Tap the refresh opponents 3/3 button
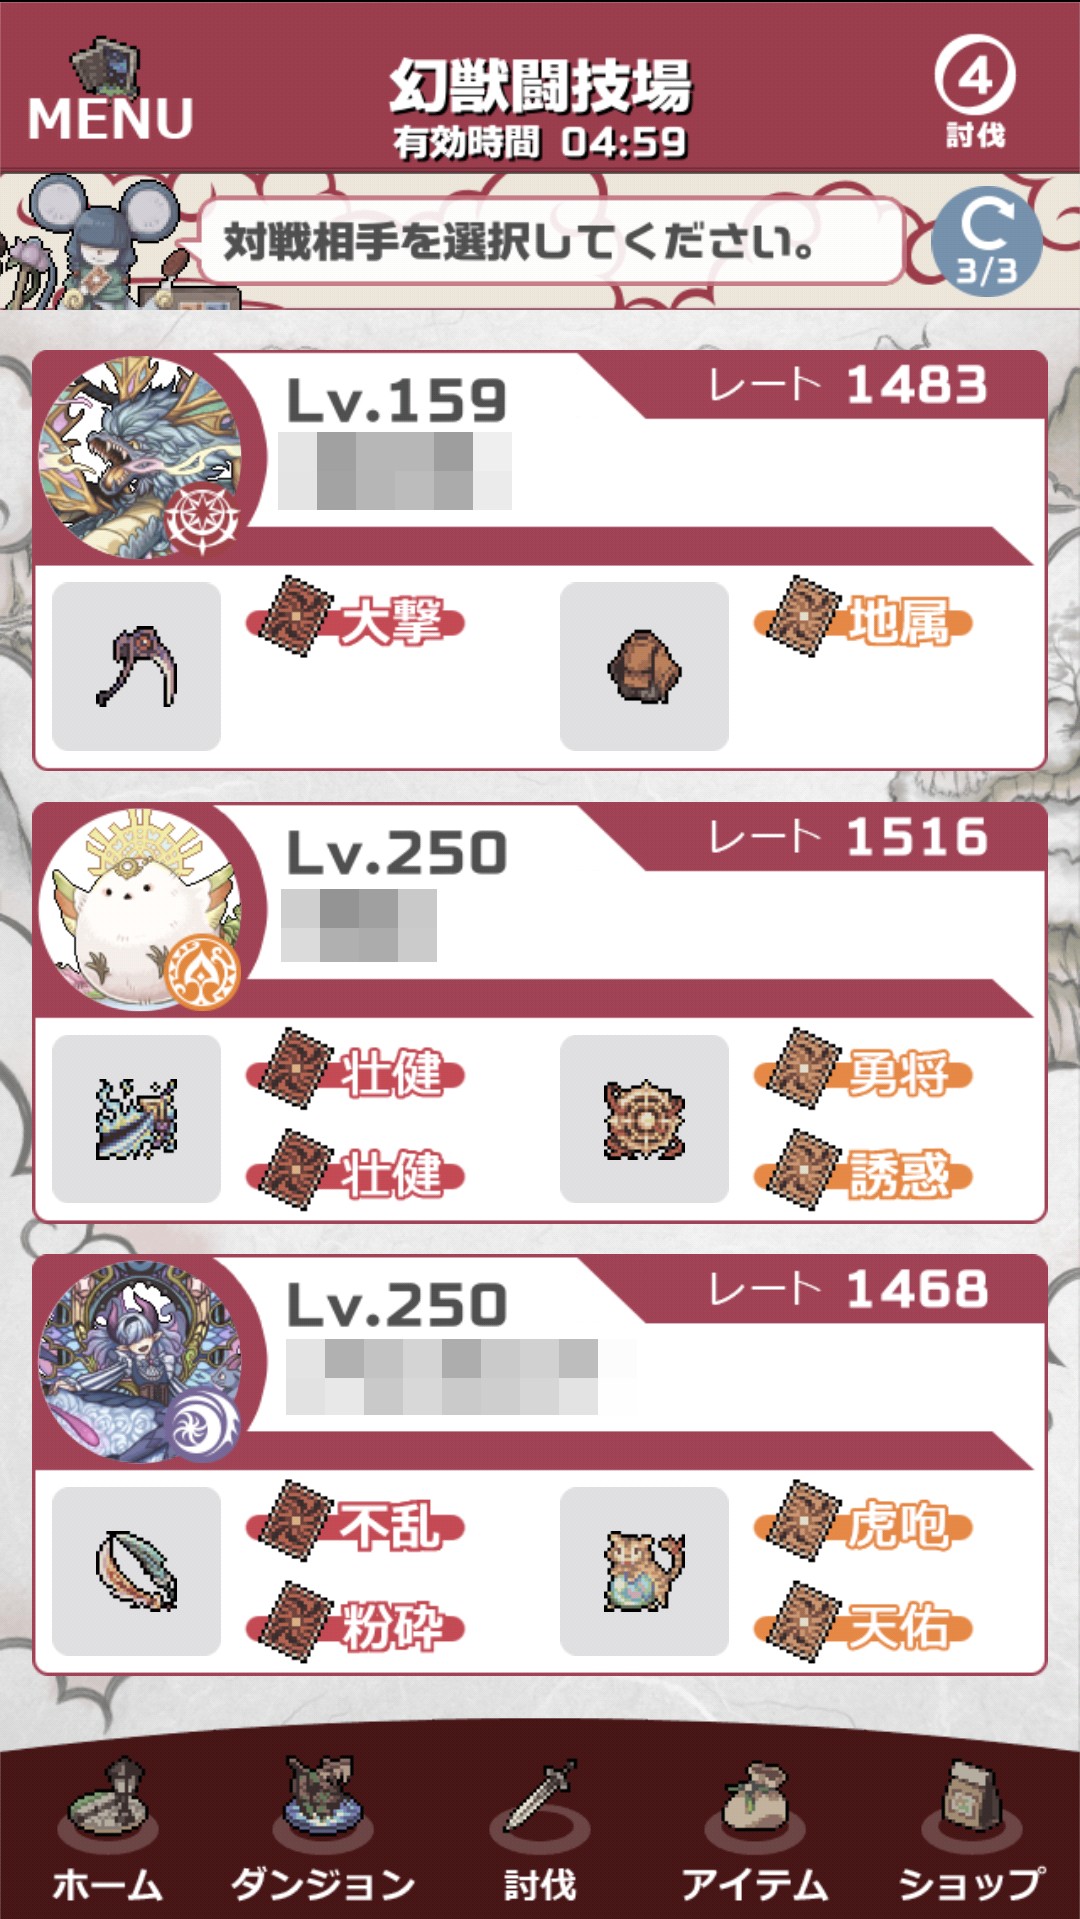This screenshot has height=1919, width=1080. pos(986,241)
